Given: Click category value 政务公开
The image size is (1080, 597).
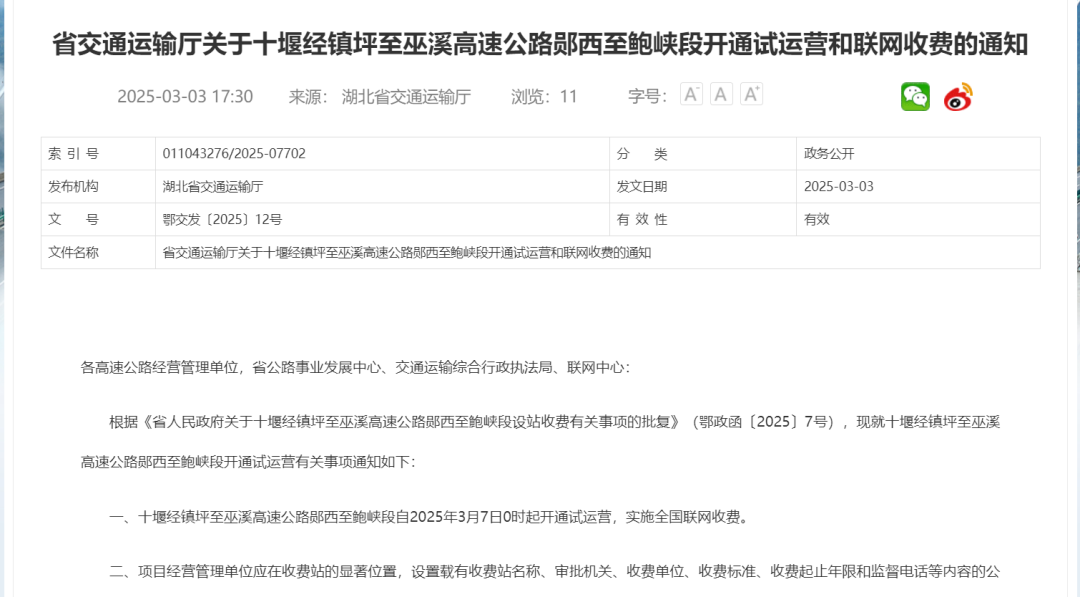Looking at the screenshot, I should click(x=829, y=154).
